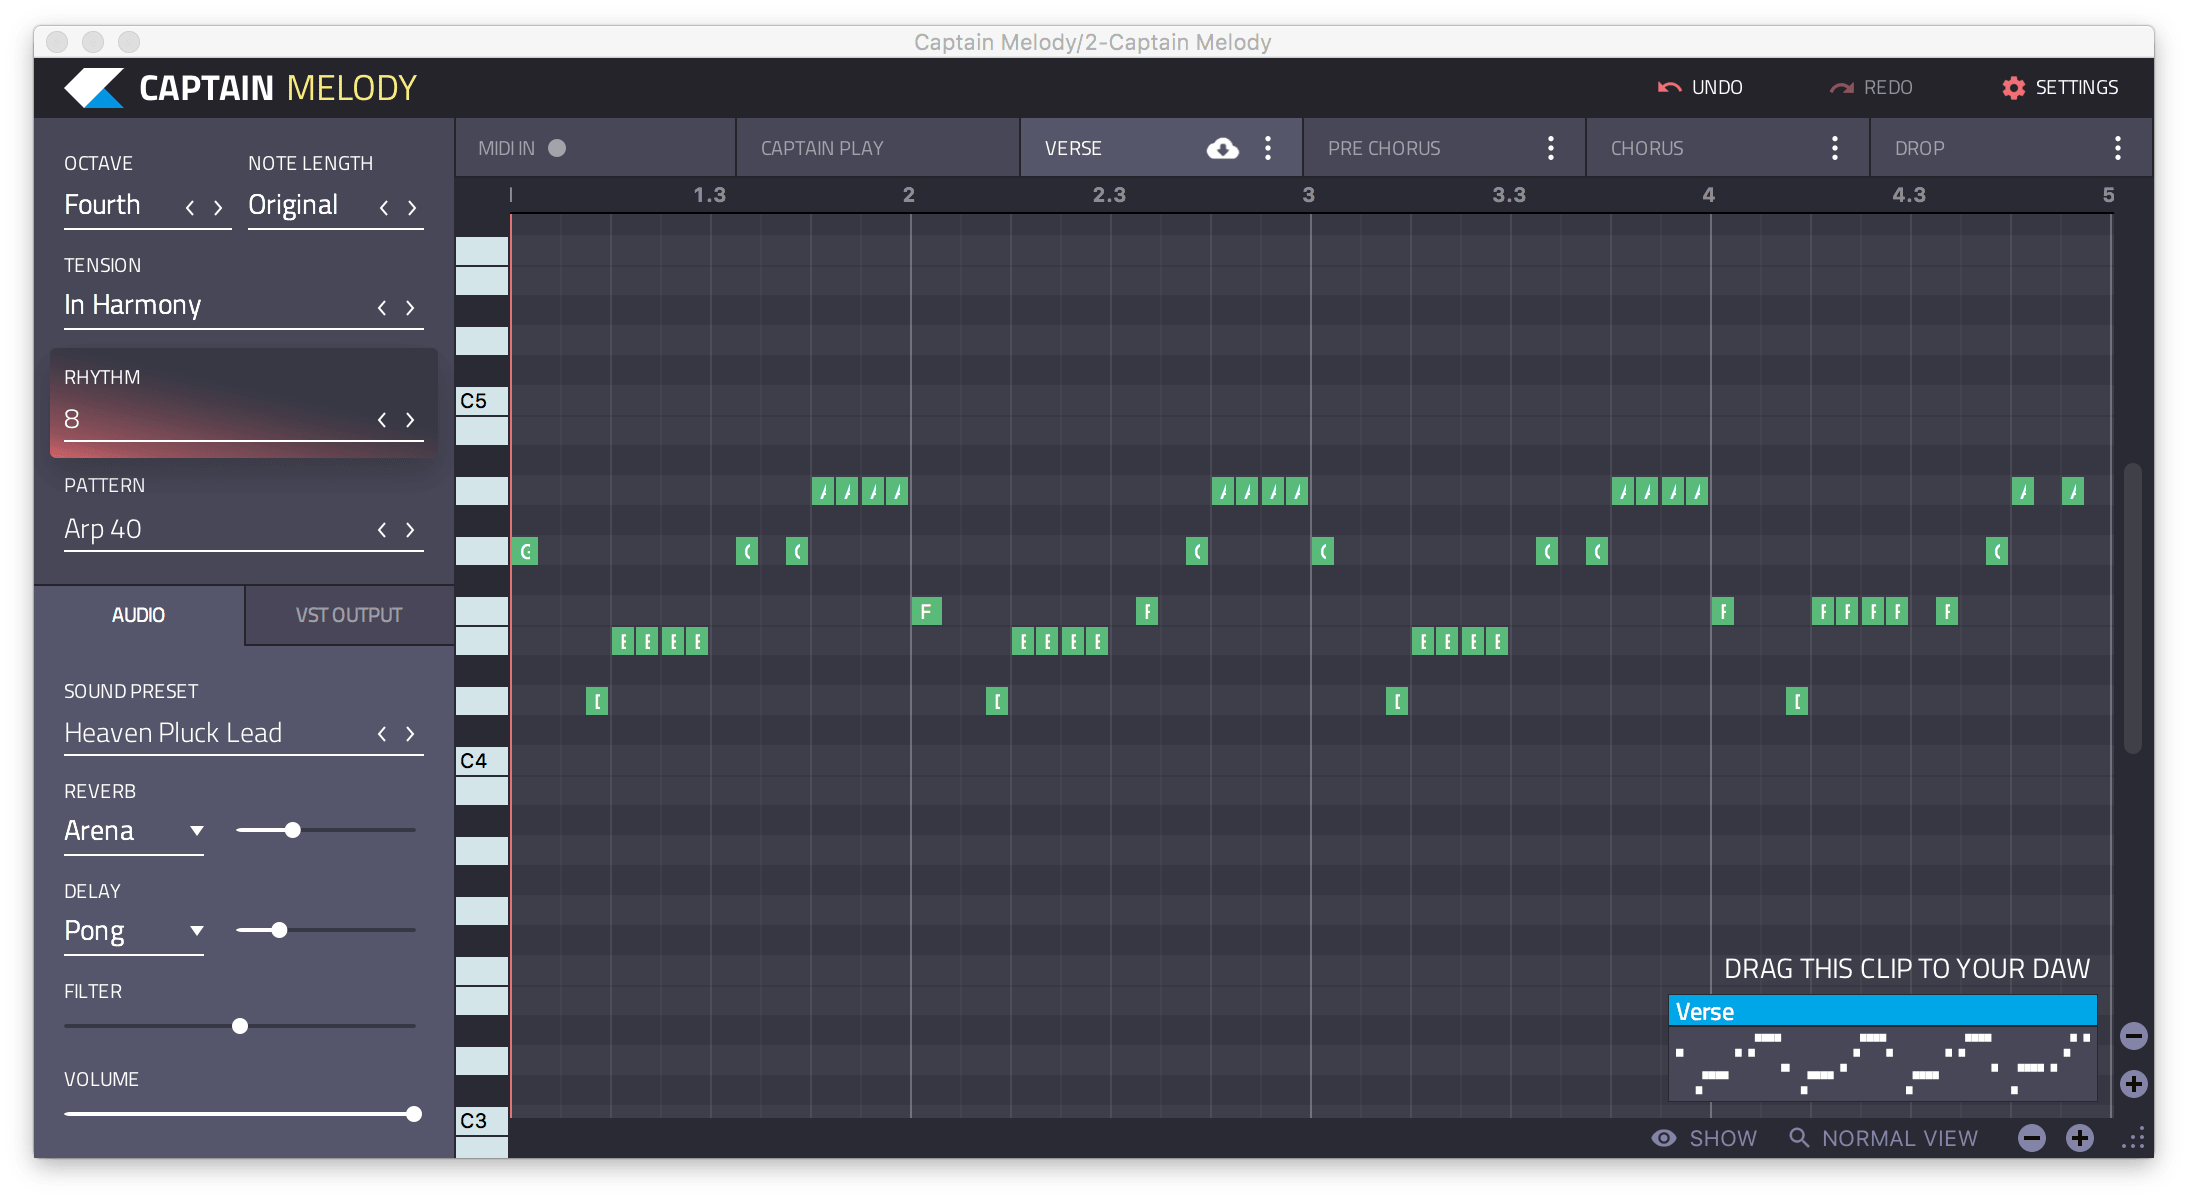Select the AUDIO tab
This screenshot has height=1200, width=2188.
[x=137, y=613]
